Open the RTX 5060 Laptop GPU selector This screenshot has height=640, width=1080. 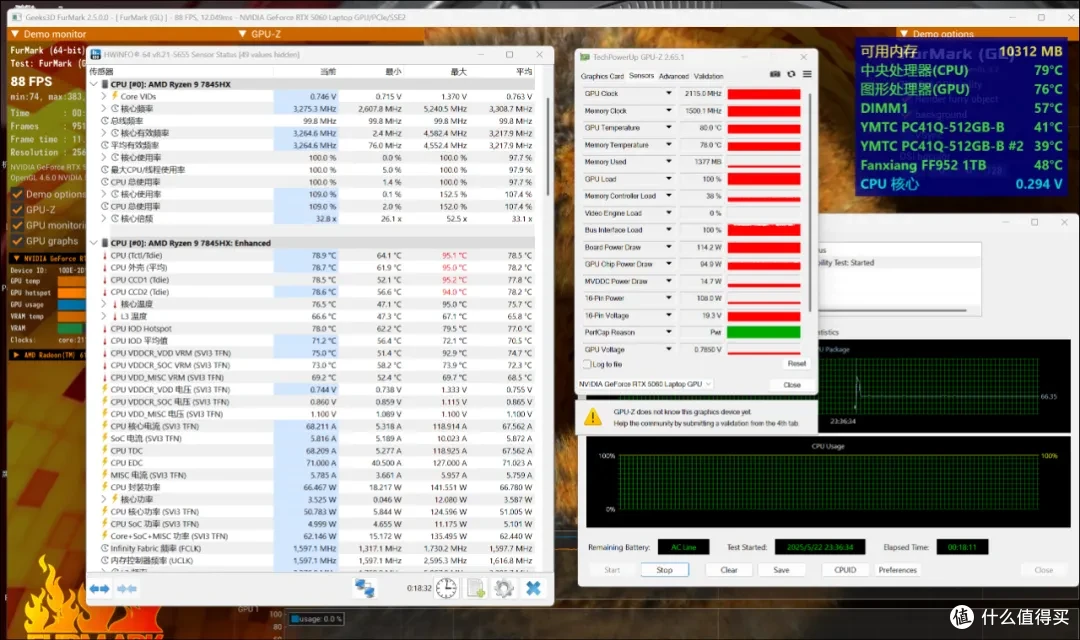645,384
